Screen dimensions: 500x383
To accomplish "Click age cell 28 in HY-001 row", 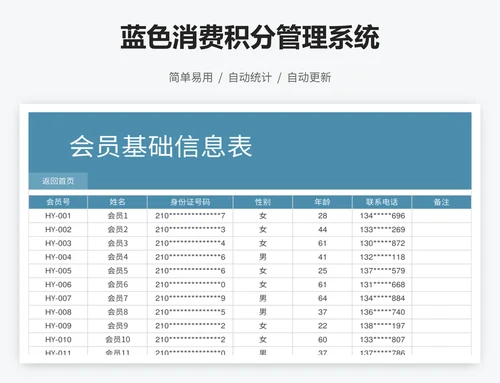I will pos(322,216).
